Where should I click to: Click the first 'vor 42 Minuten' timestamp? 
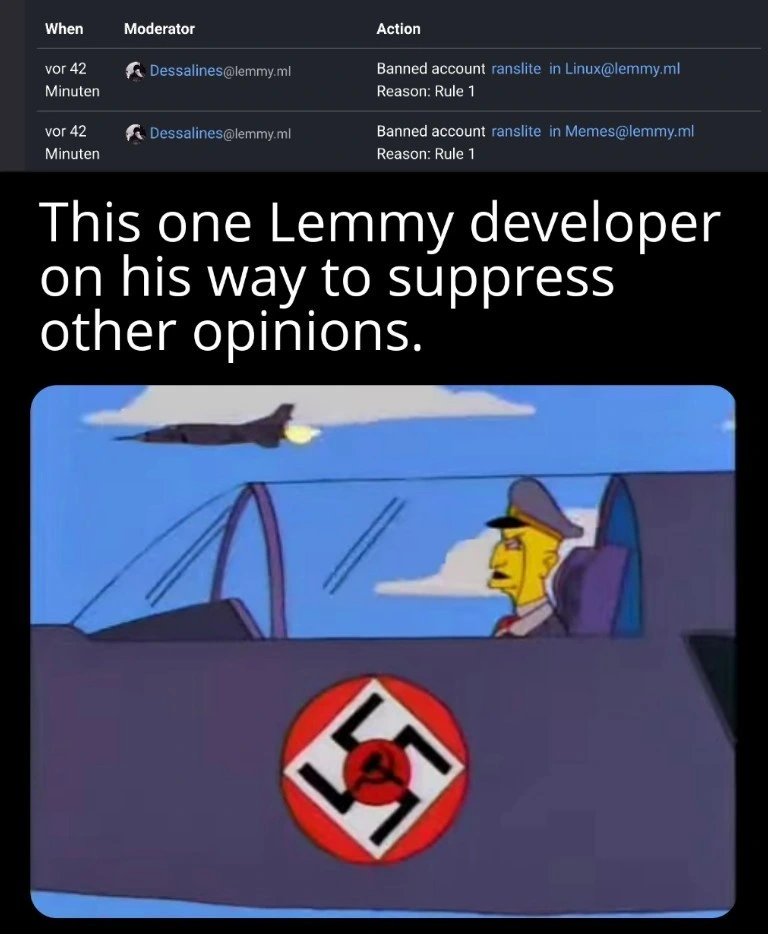tap(72, 80)
